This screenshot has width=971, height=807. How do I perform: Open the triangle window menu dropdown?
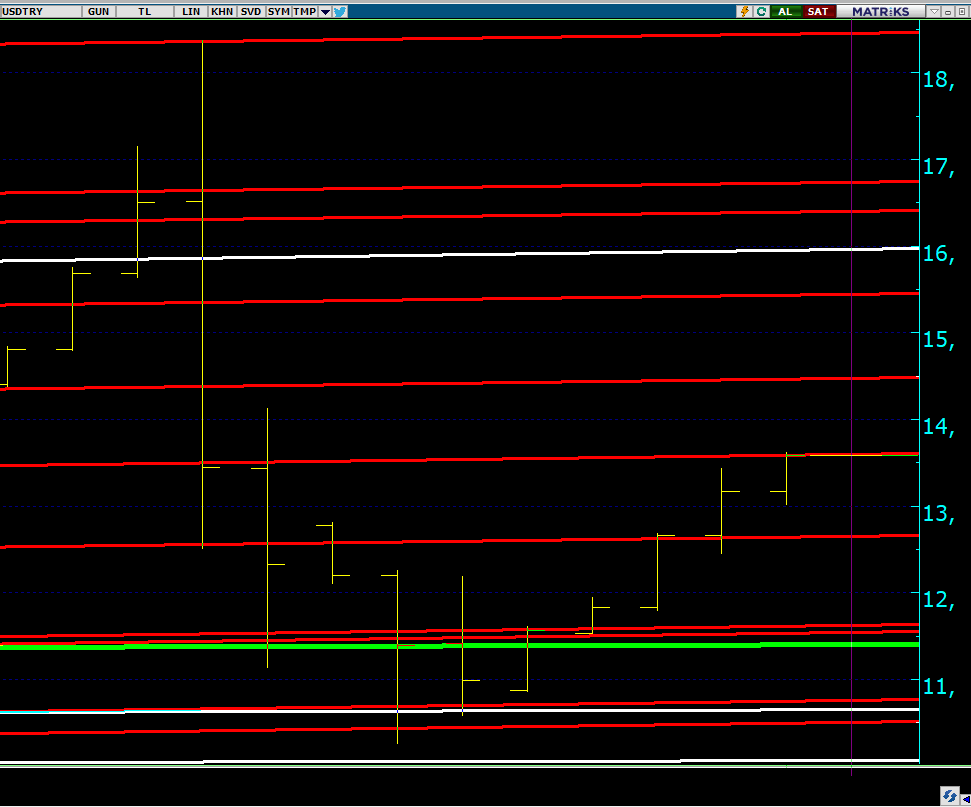(x=934, y=12)
